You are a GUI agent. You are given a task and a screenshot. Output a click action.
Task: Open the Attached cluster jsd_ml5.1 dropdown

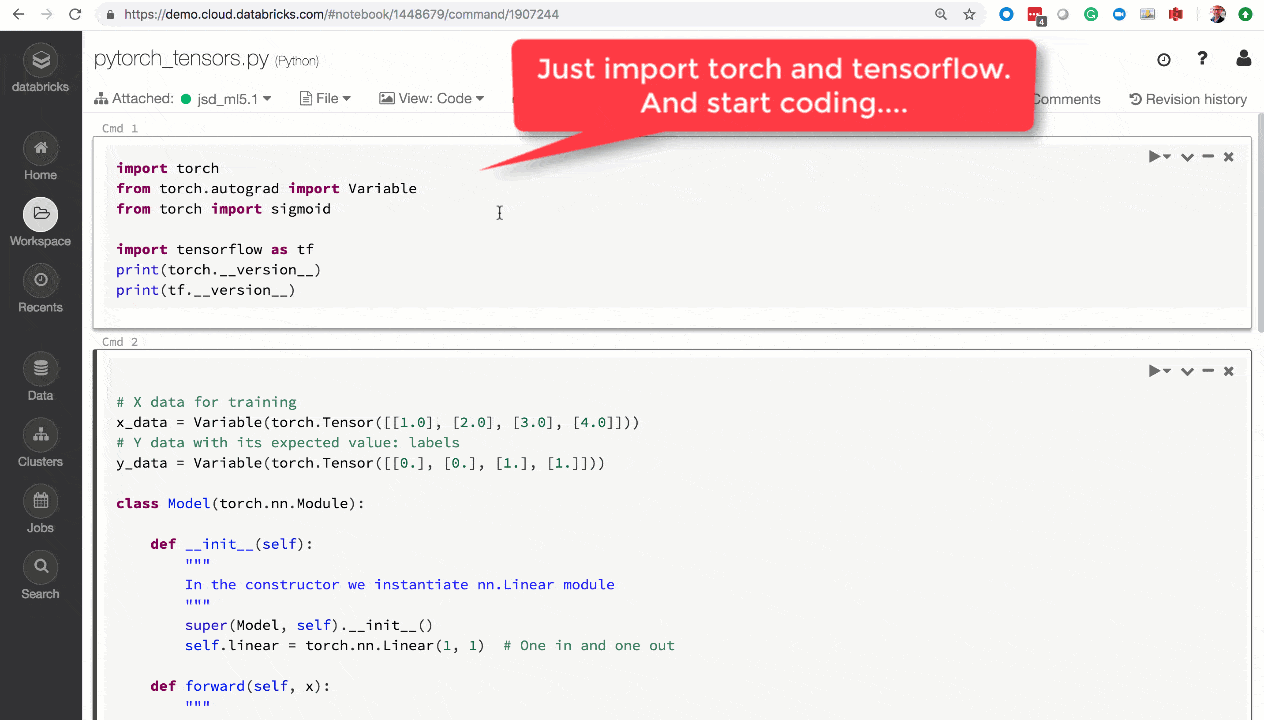pos(183,99)
